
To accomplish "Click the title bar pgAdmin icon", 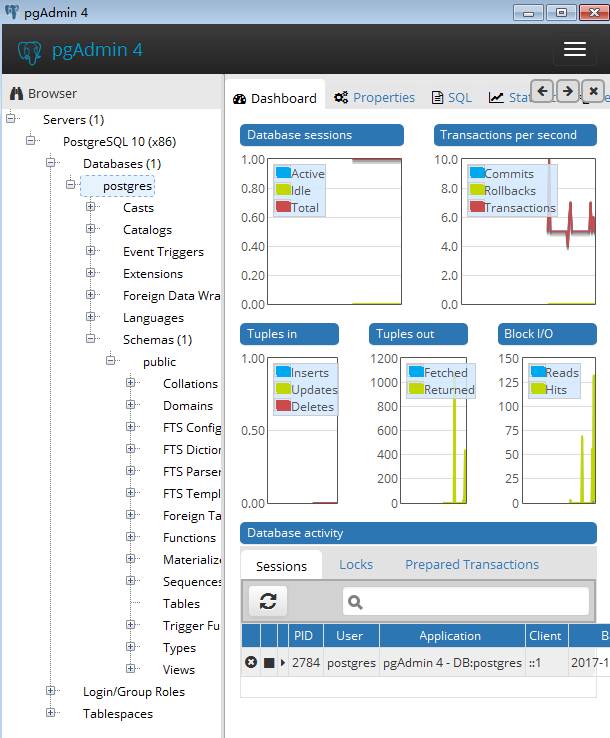I will tap(12, 12).
